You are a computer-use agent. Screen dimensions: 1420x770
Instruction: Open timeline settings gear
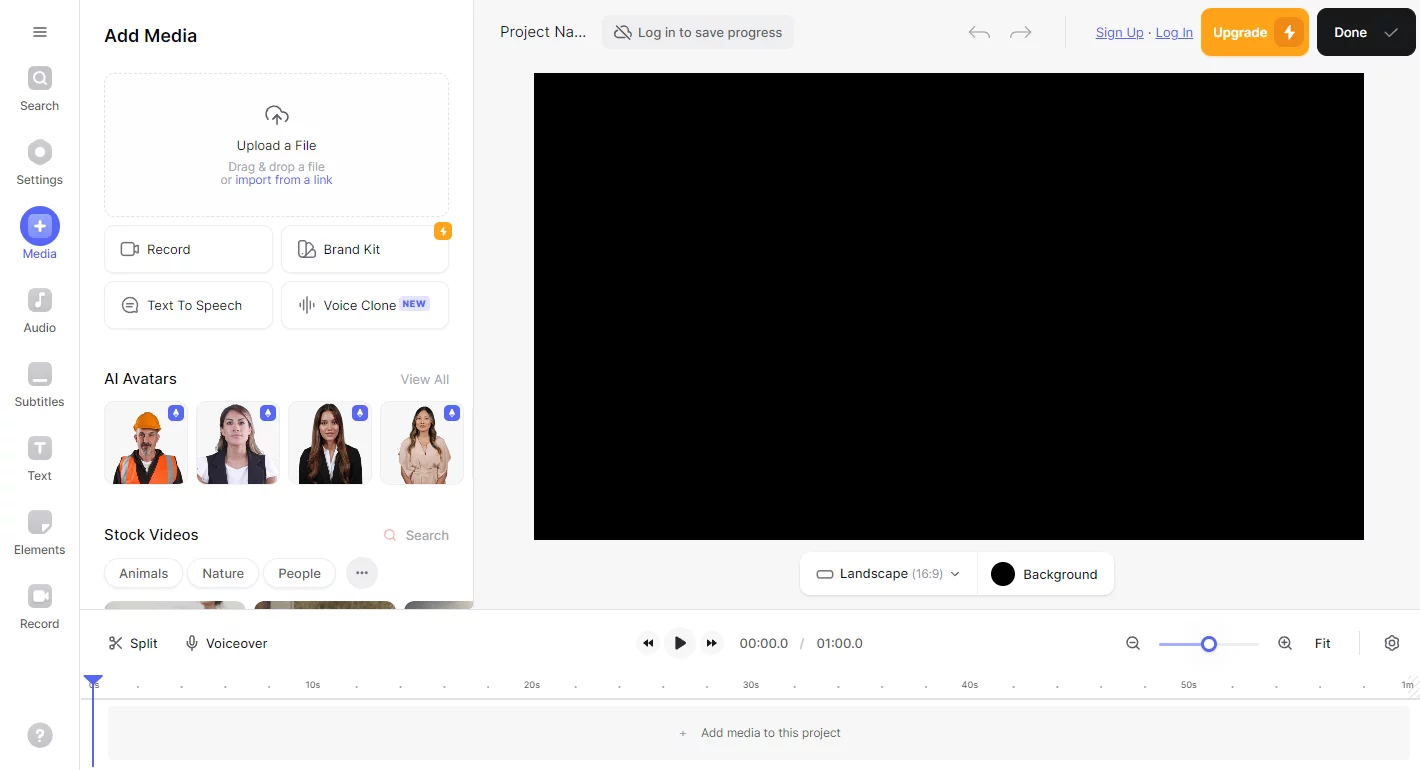1392,643
